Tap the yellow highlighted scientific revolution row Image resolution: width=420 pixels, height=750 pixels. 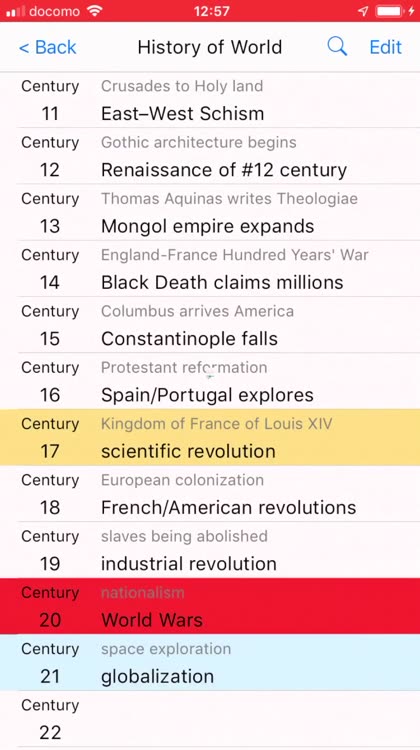click(210, 437)
